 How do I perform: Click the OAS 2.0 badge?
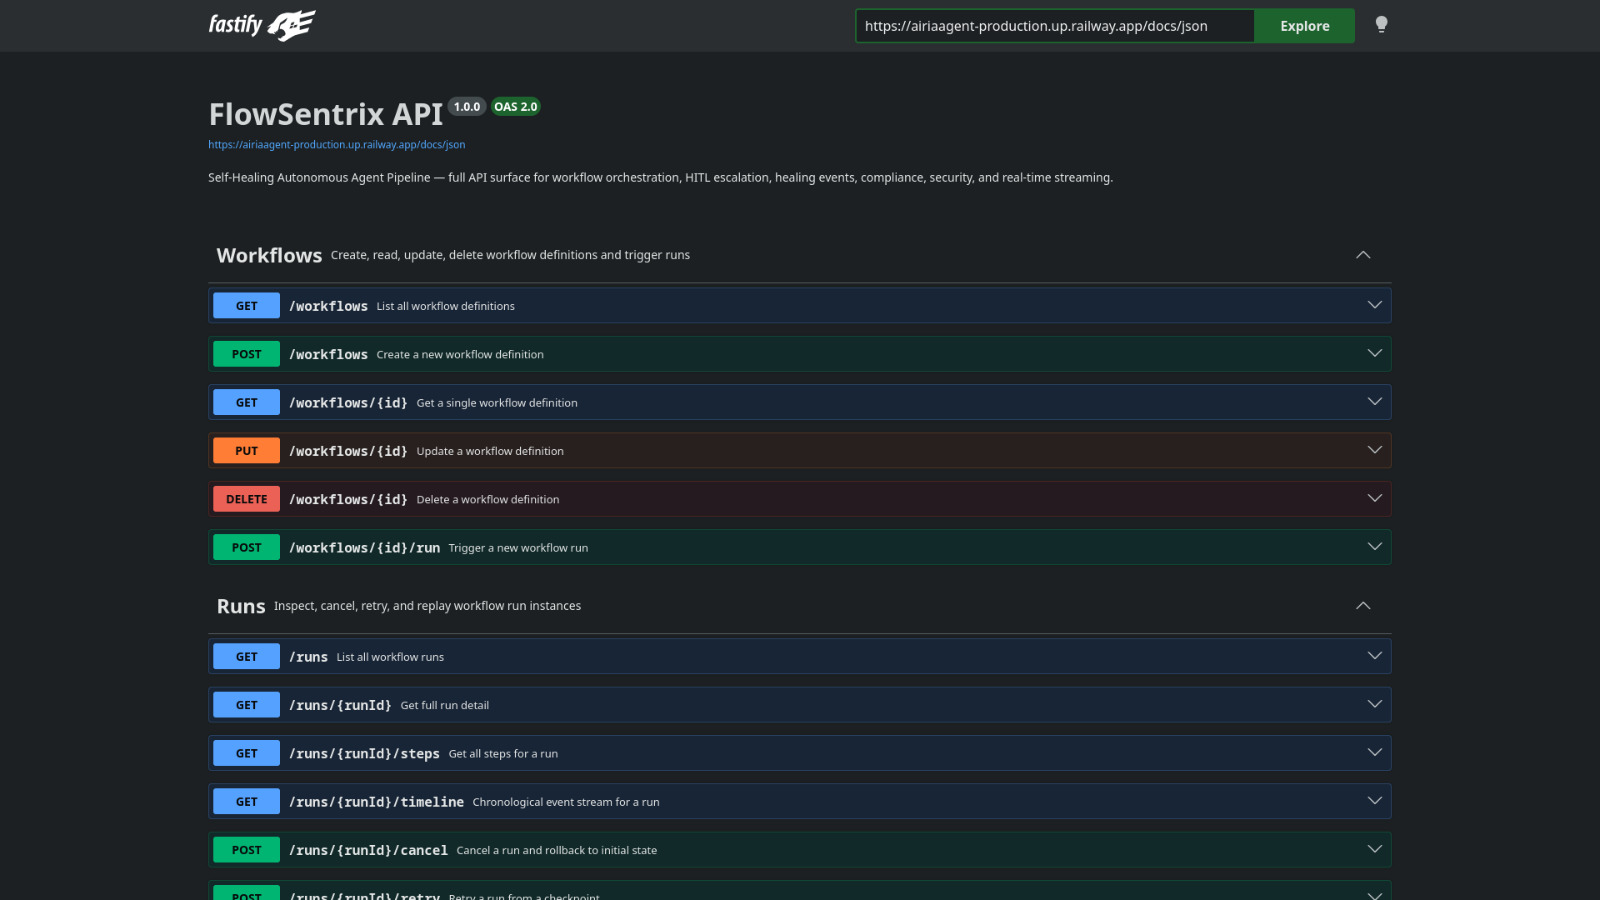coord(516,107)
